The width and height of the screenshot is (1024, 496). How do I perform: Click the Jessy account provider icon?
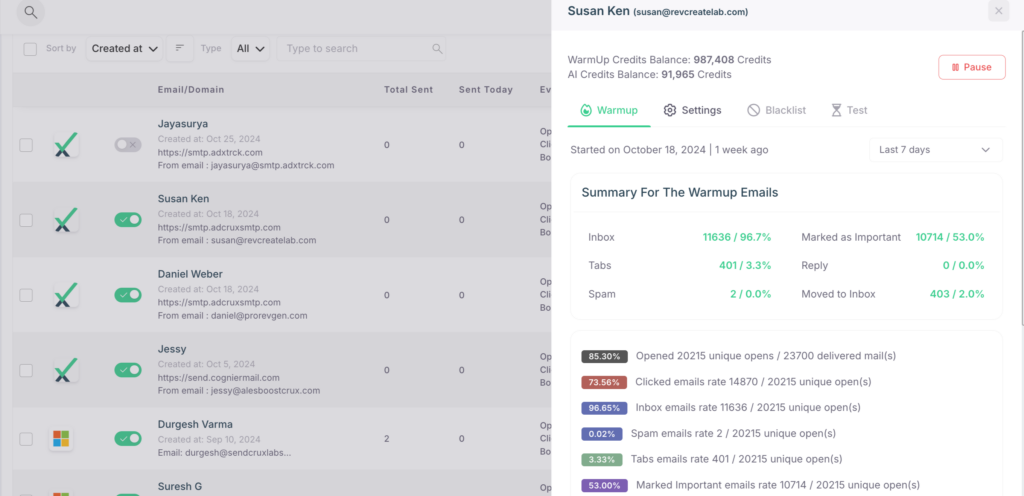[65, 370]
